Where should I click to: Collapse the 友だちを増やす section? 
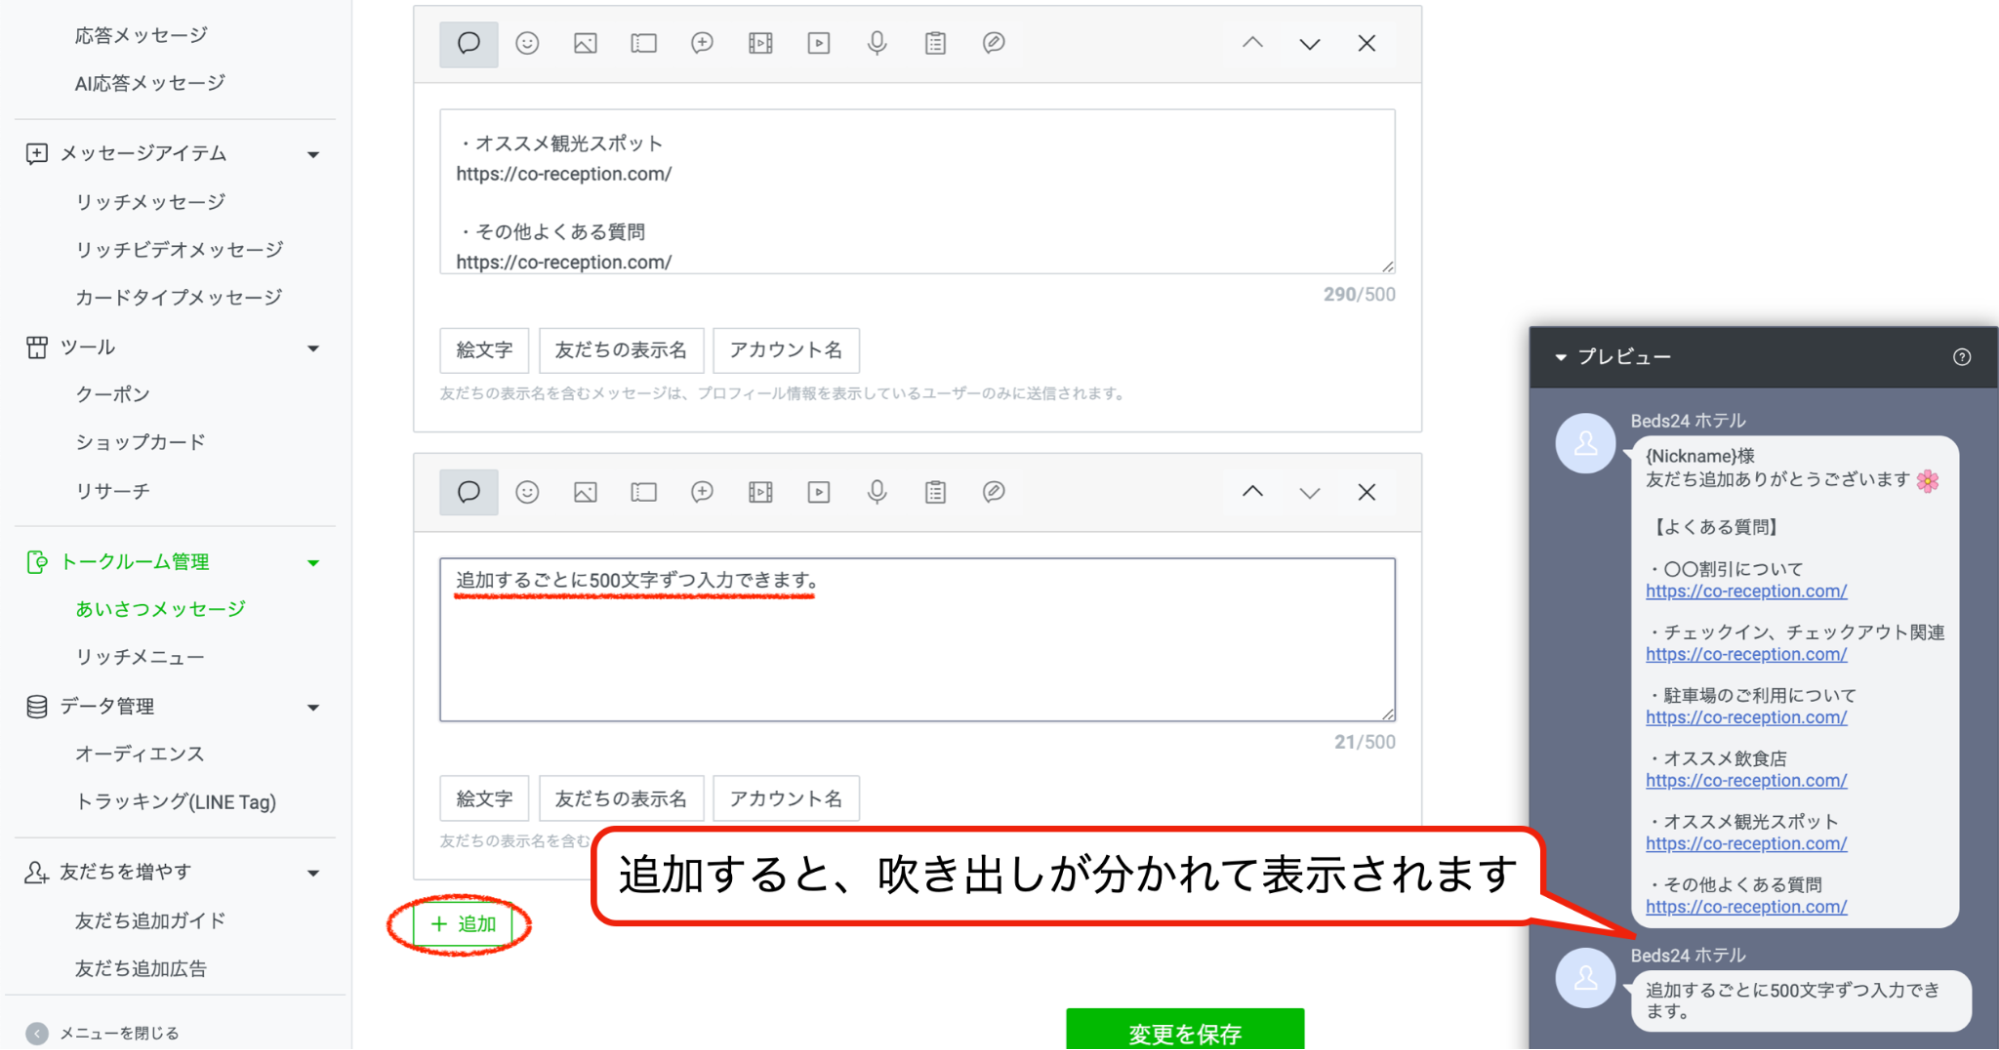[x=313, y=873]
